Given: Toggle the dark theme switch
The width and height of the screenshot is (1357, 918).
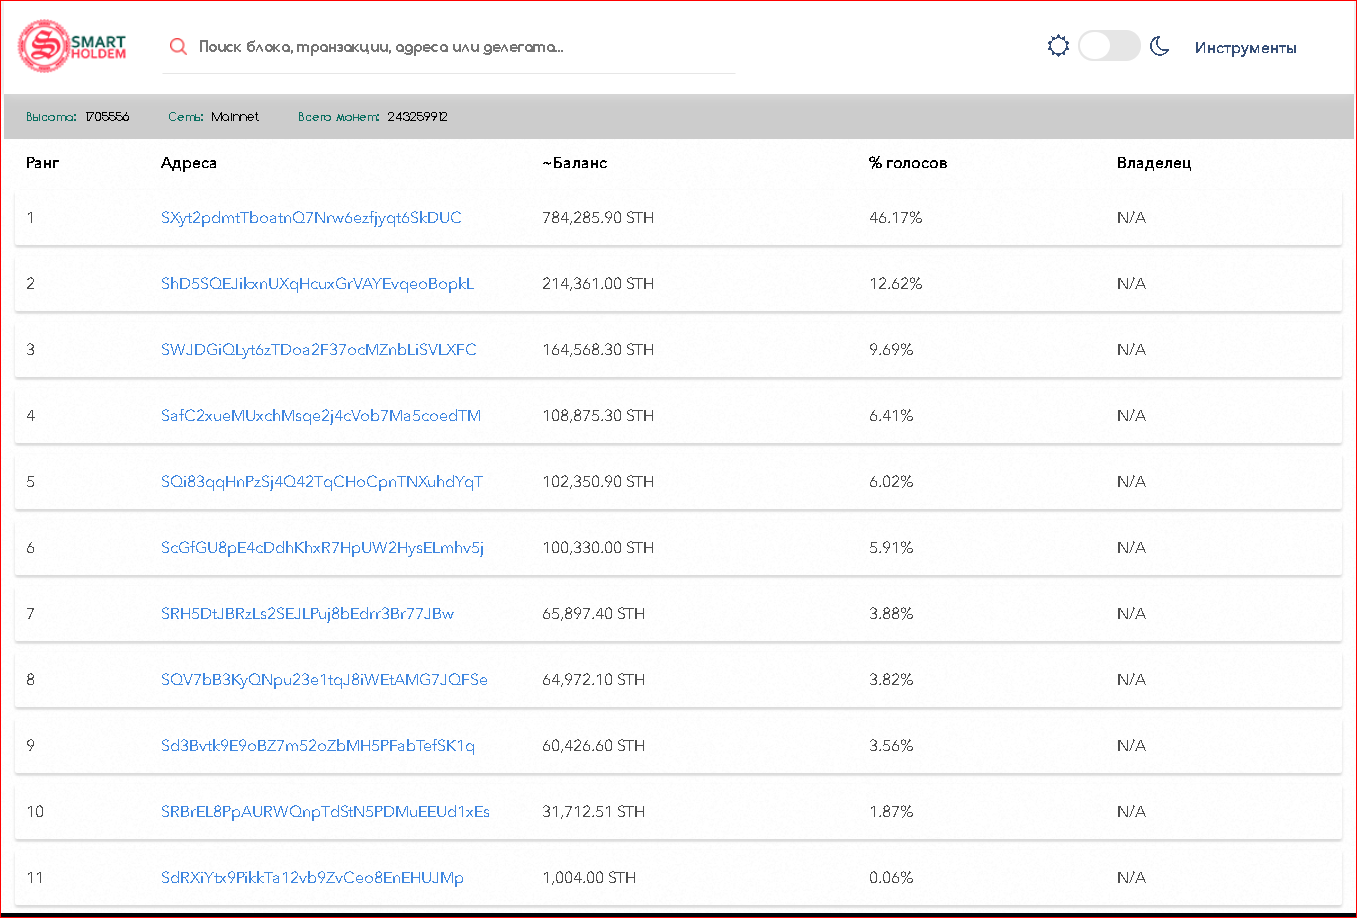Looking at the screenshot, I should pos(1109,46).
